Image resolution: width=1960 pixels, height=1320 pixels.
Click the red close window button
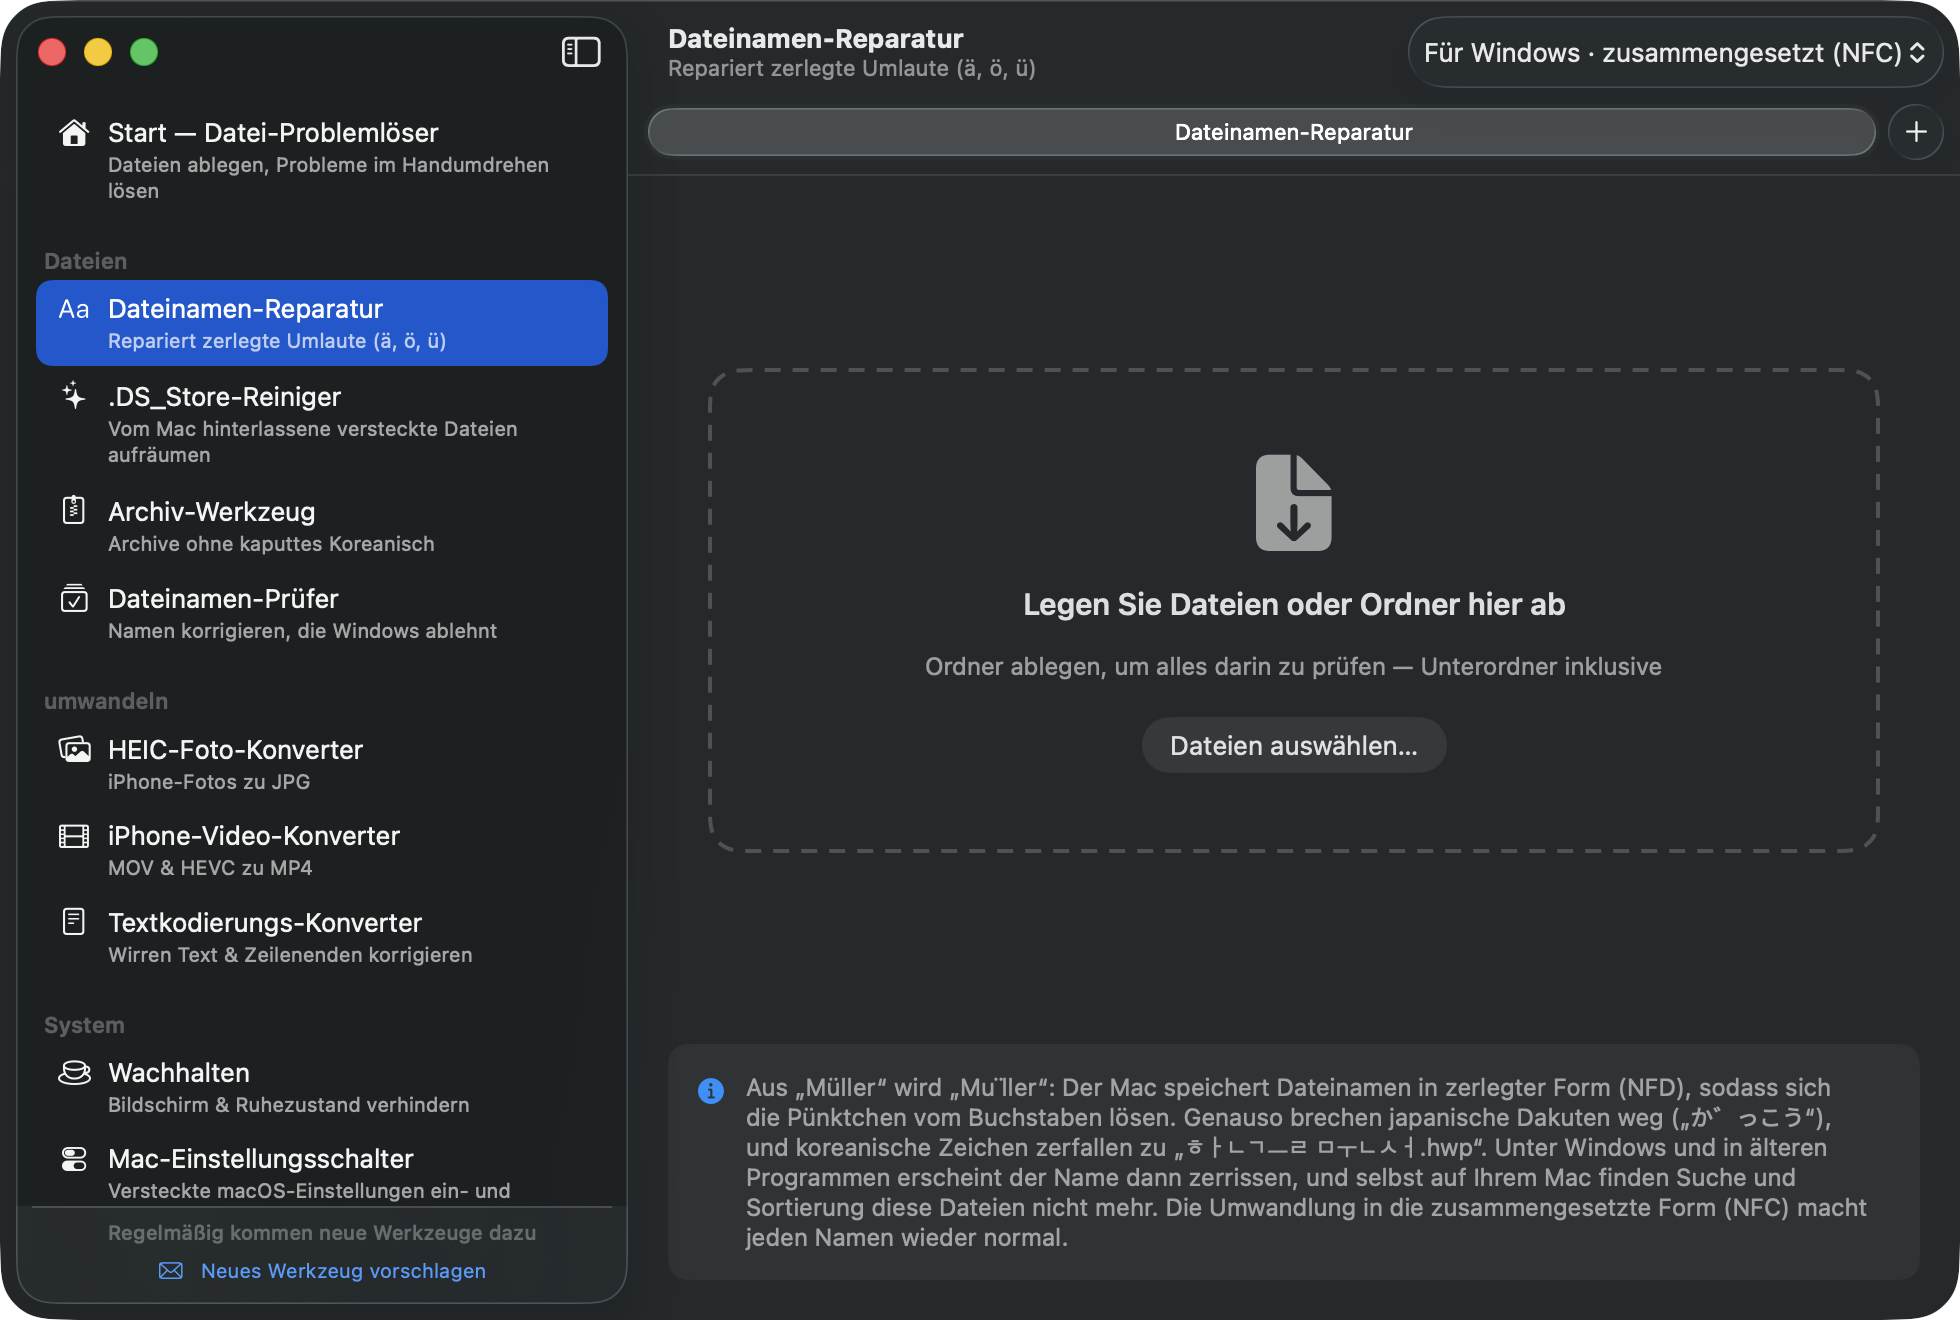[52, 52]
